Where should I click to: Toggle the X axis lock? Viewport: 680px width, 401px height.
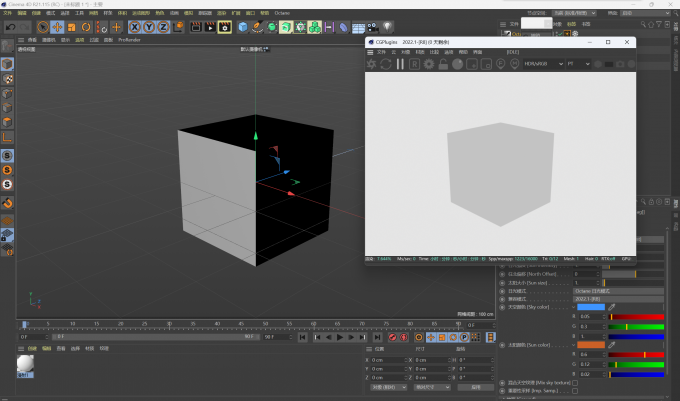135,27
